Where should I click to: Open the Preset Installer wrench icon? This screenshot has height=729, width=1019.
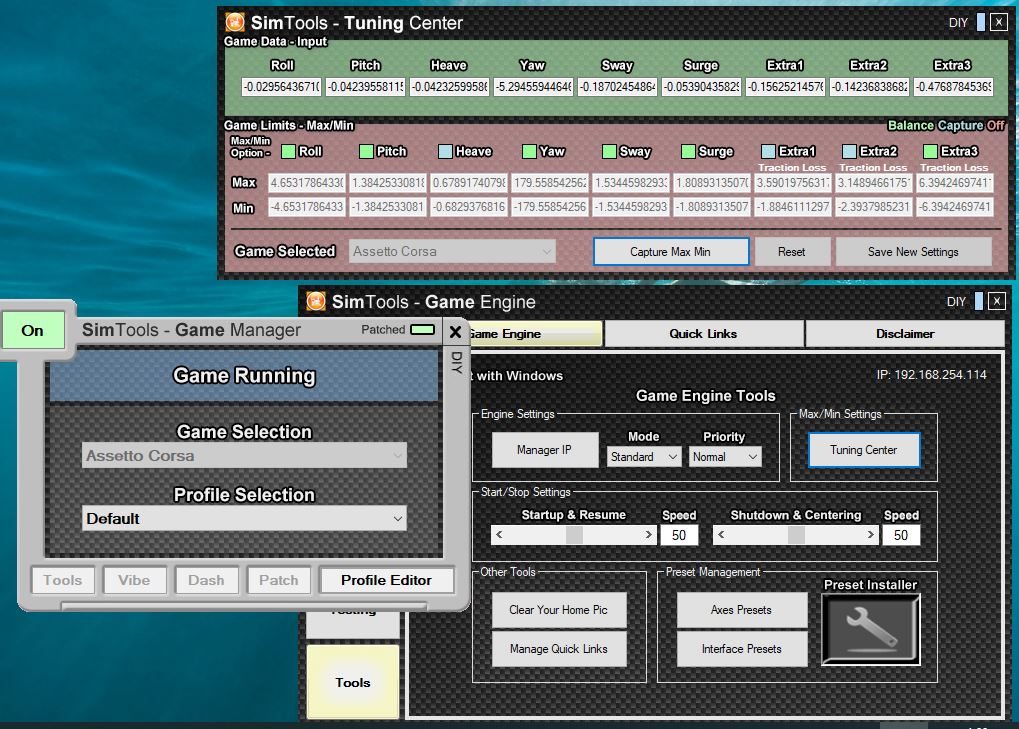[x=871, y=629]
